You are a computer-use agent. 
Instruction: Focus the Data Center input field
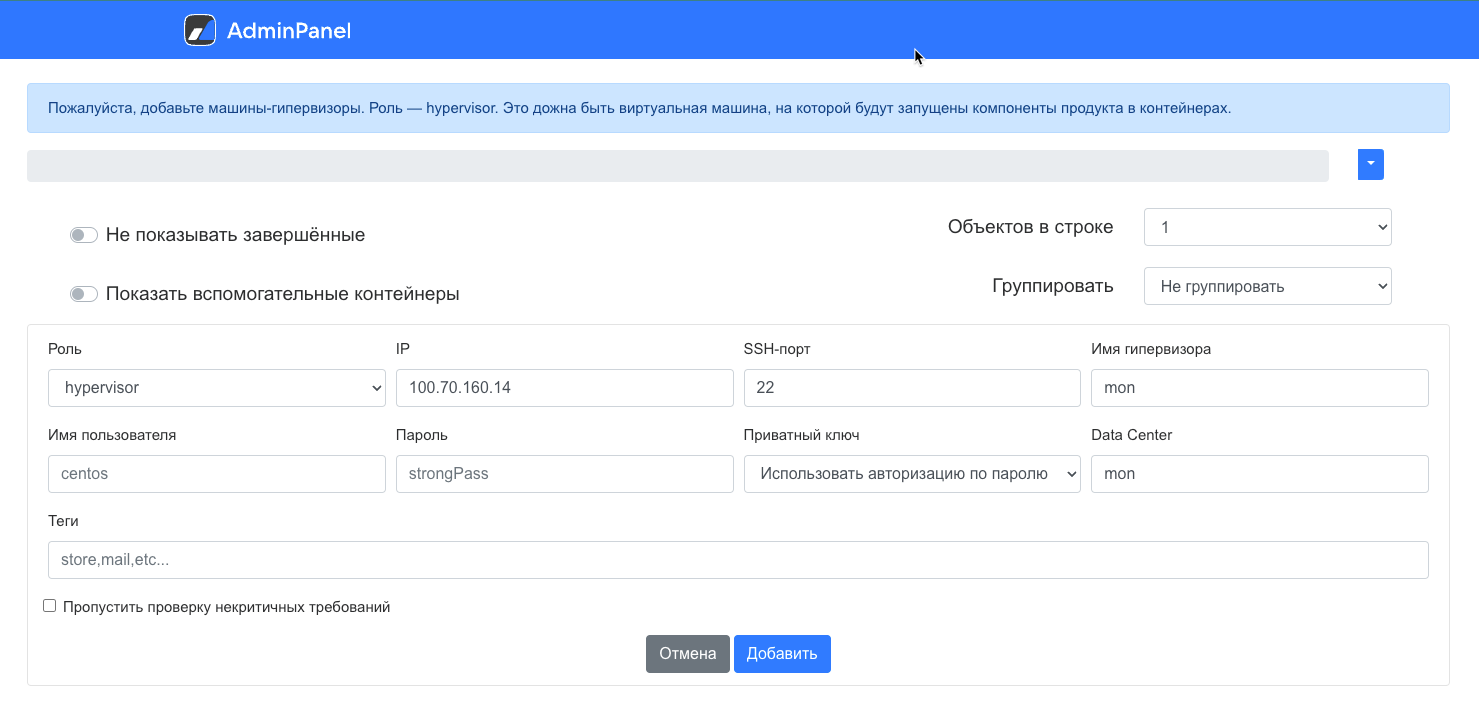[x=1259, y=474]
